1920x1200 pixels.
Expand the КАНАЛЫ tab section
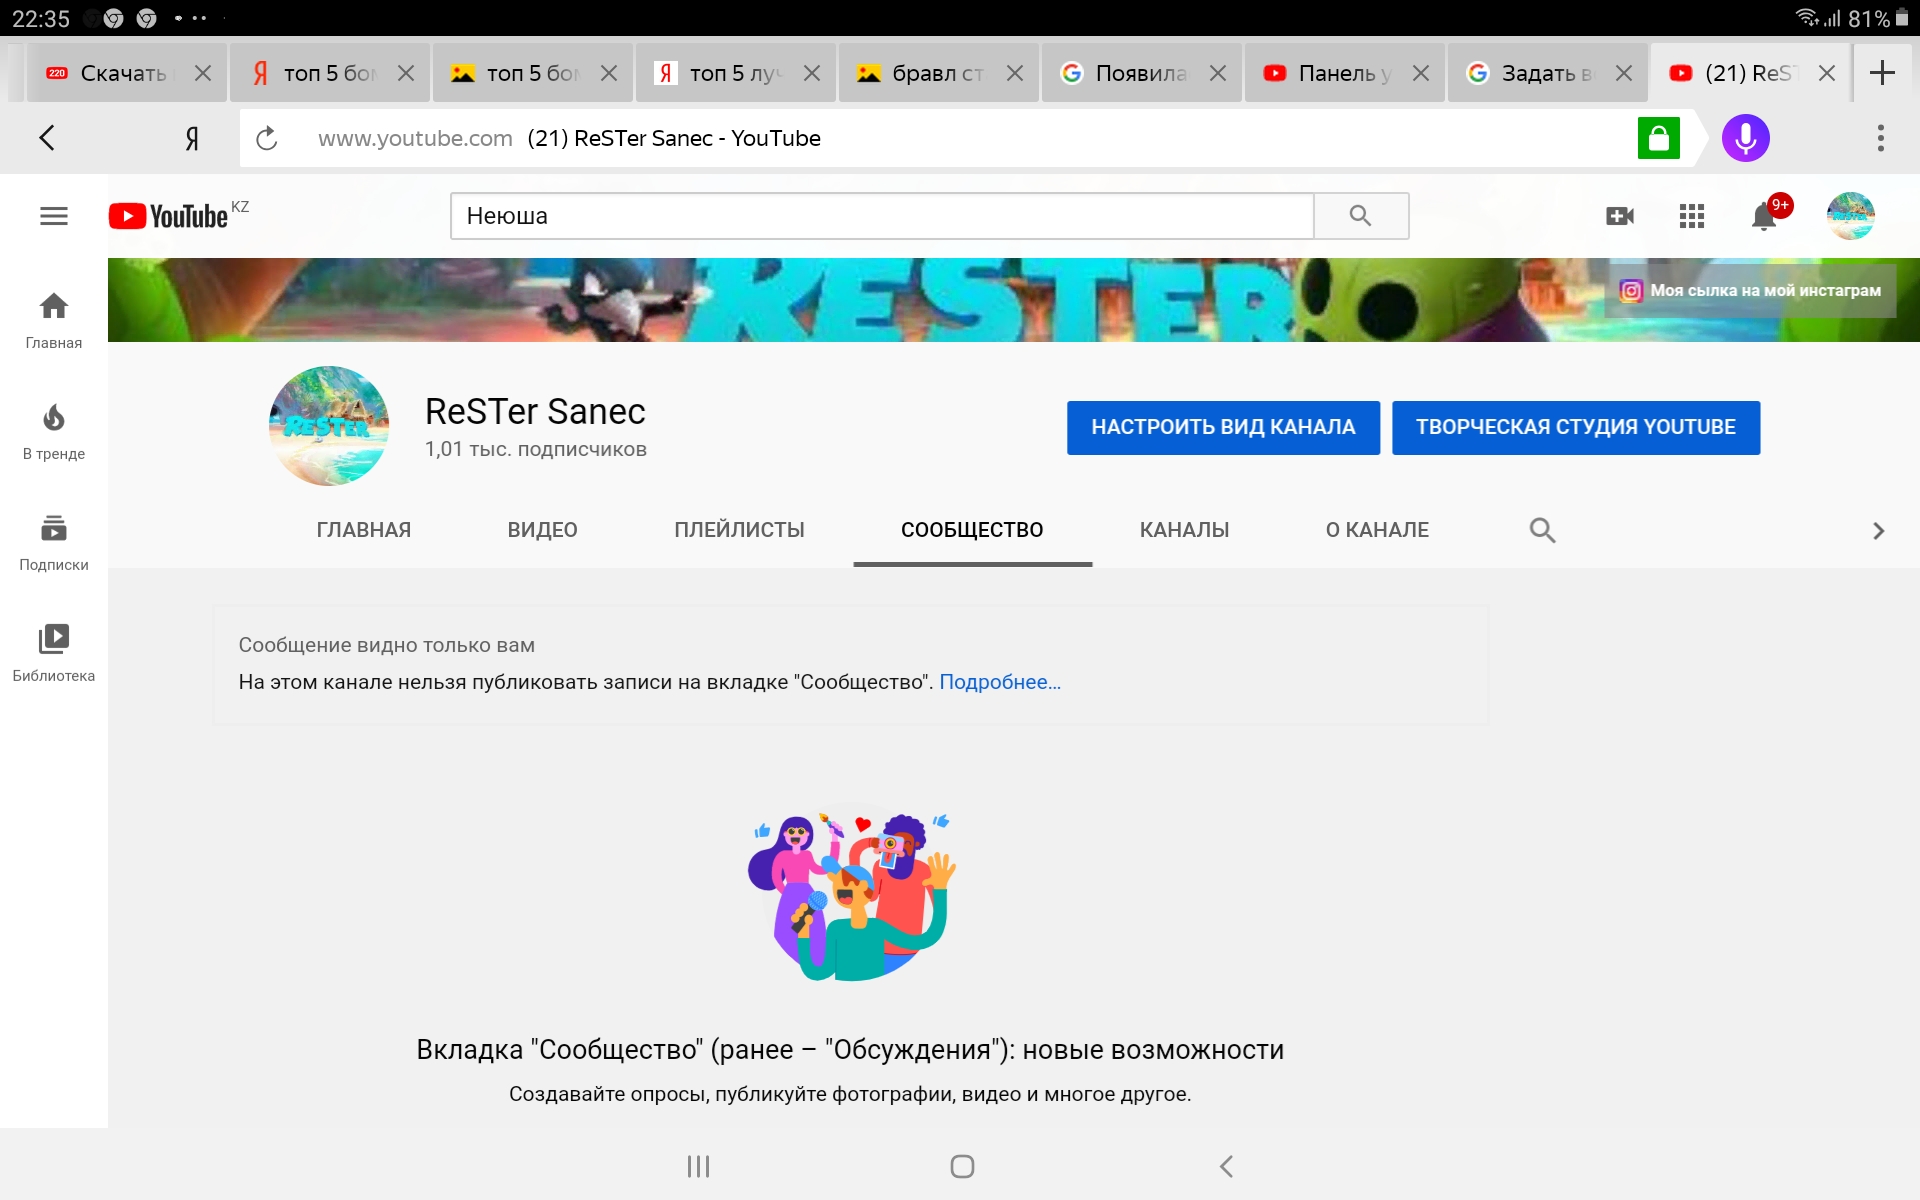click(x=1182, y=529)
